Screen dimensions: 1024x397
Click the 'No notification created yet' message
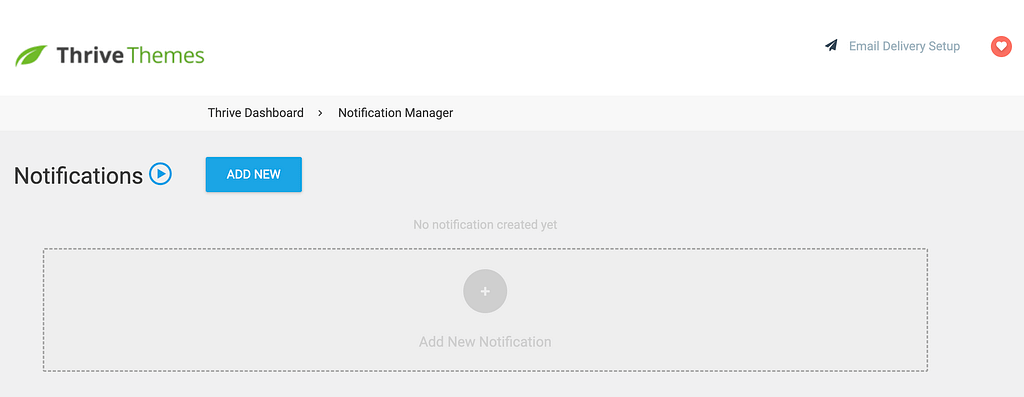[x=485, y=225]
